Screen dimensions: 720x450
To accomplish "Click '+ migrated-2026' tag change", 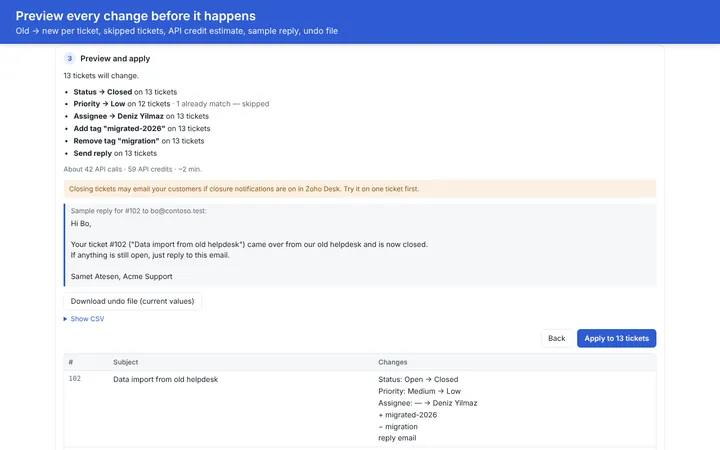I will coord(407,415).
